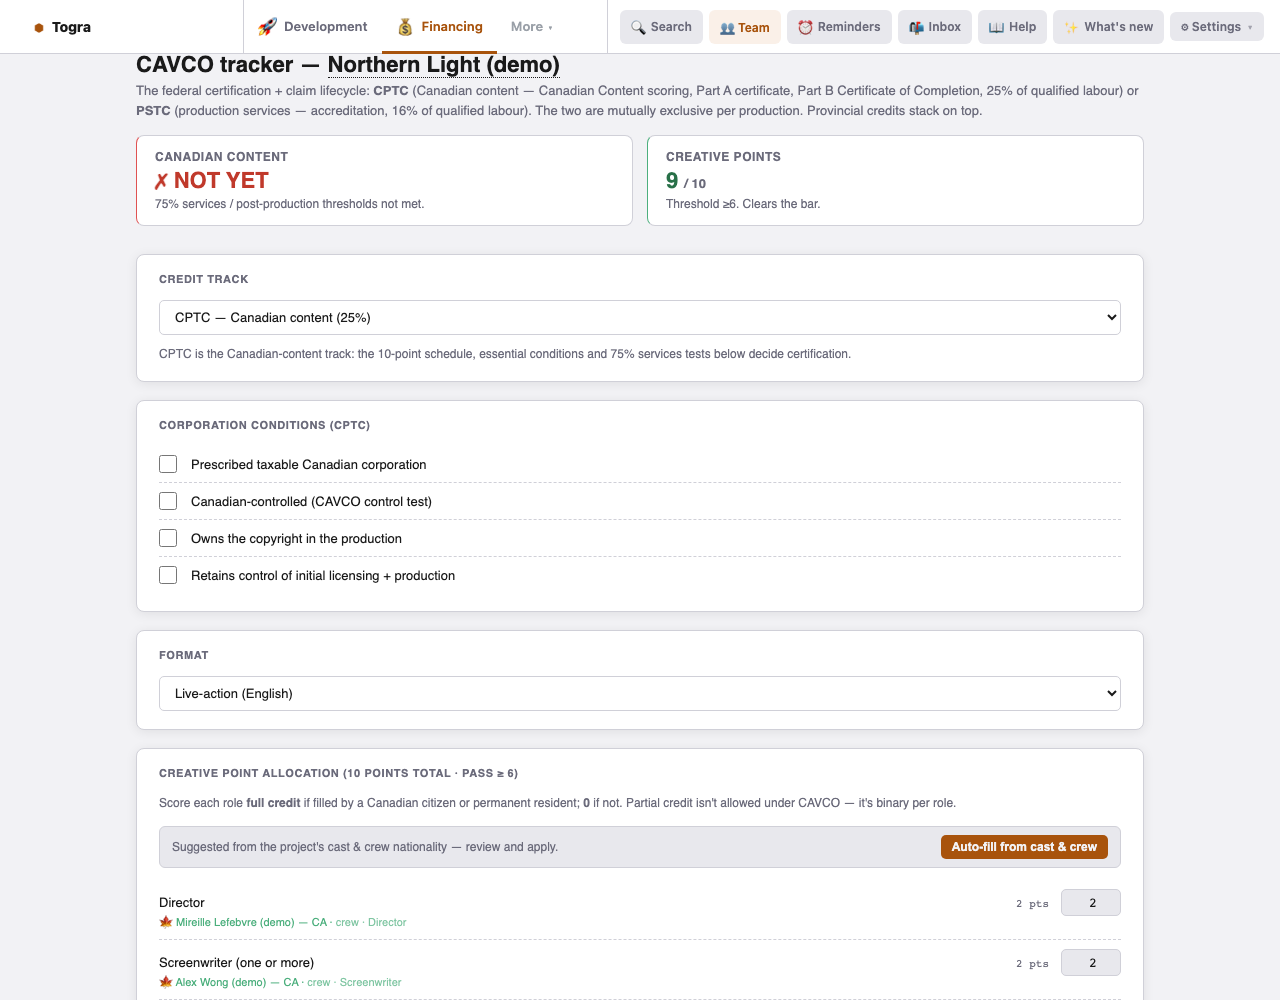
Task: Switch to the Development tab
Action: 313,27
